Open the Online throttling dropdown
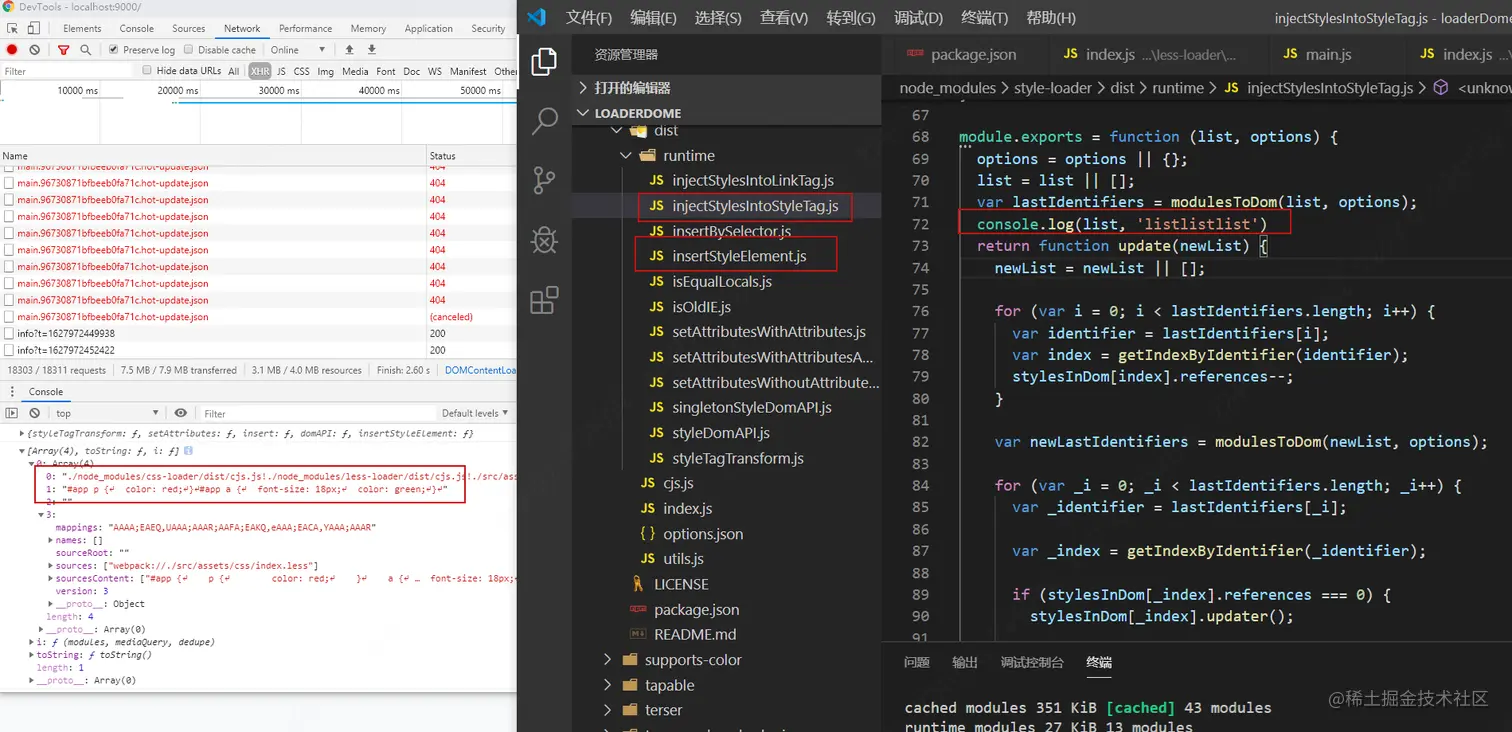Image resolution: width=1512 pixels, height=732 pixels. pyautogui.click(x=299, y=50)
